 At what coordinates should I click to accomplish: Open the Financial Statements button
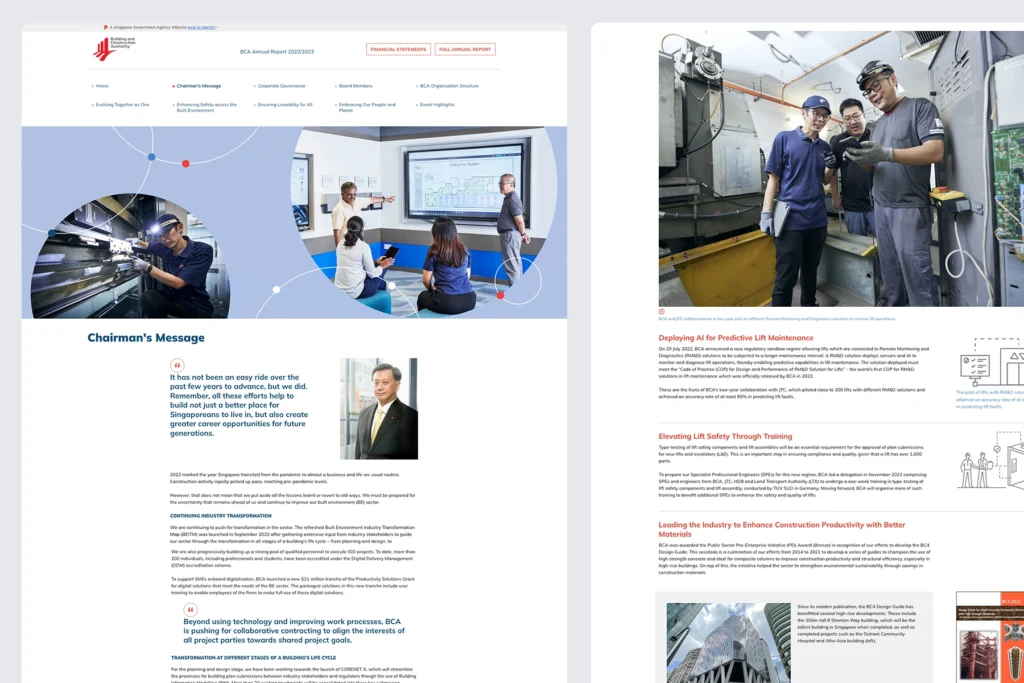tap(397, 49)
